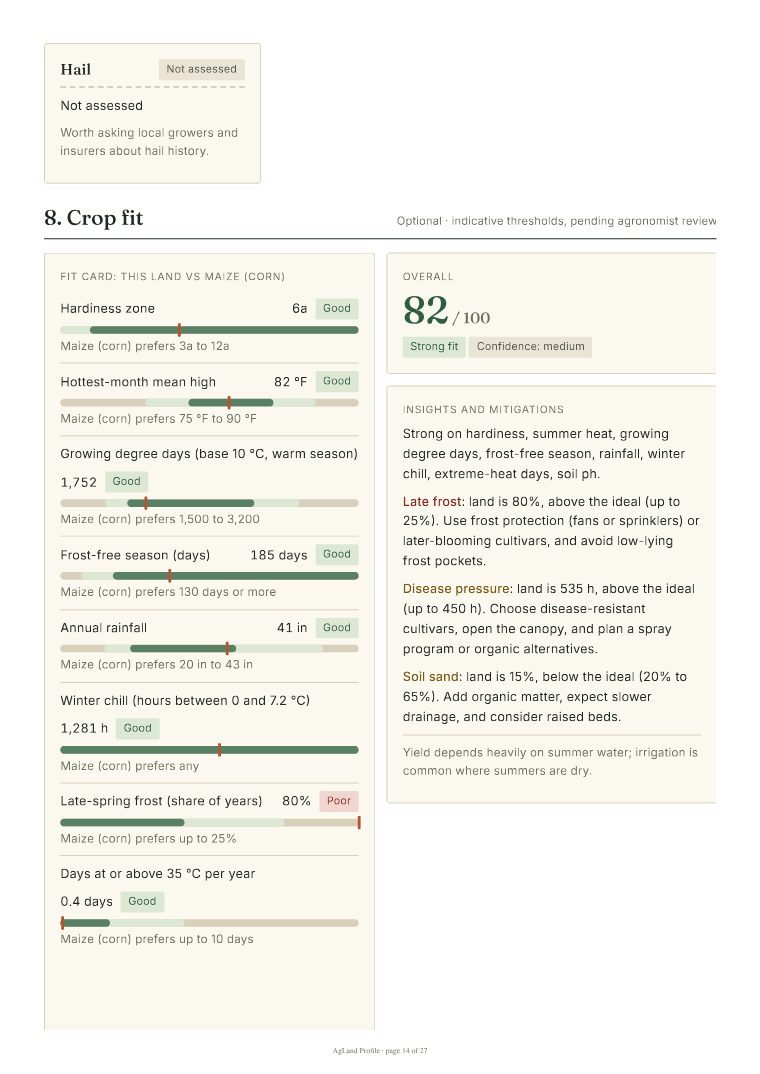This screenshot has width=760, height=1074.
Task: Click the overall score 82 / 100
Action: (446, 312)
